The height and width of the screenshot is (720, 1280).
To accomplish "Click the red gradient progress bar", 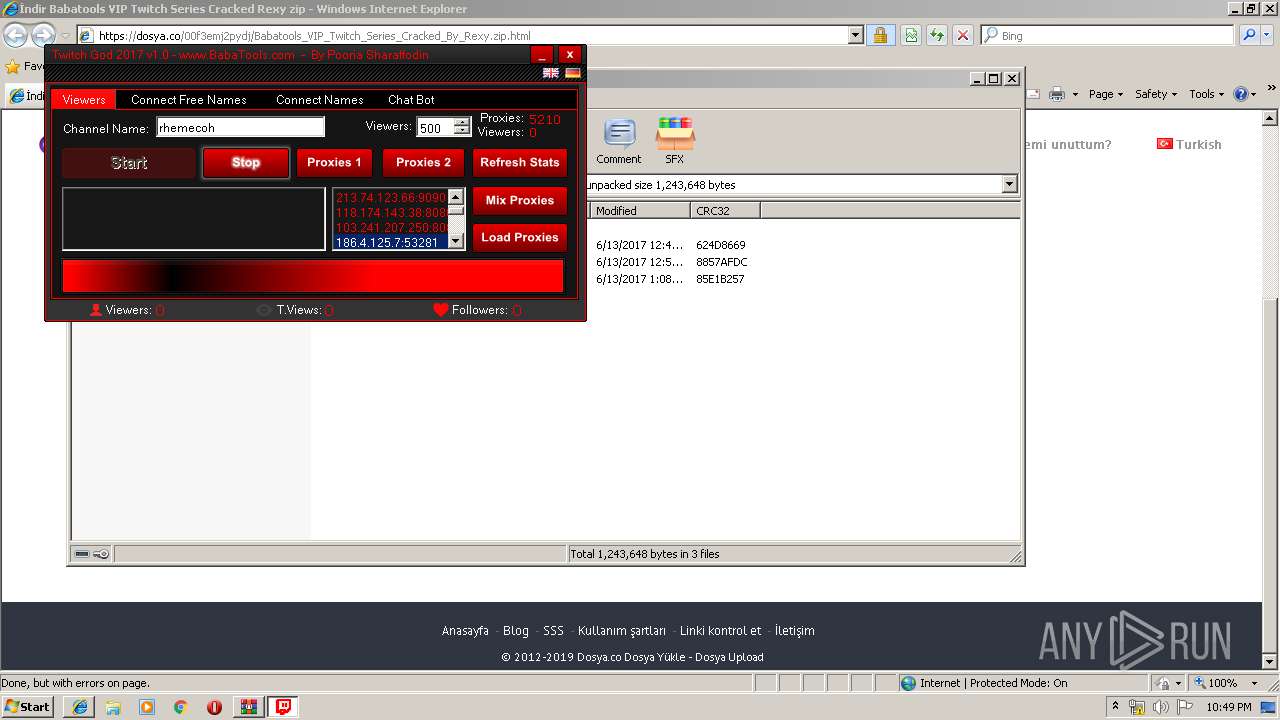I will pos(313,276).
